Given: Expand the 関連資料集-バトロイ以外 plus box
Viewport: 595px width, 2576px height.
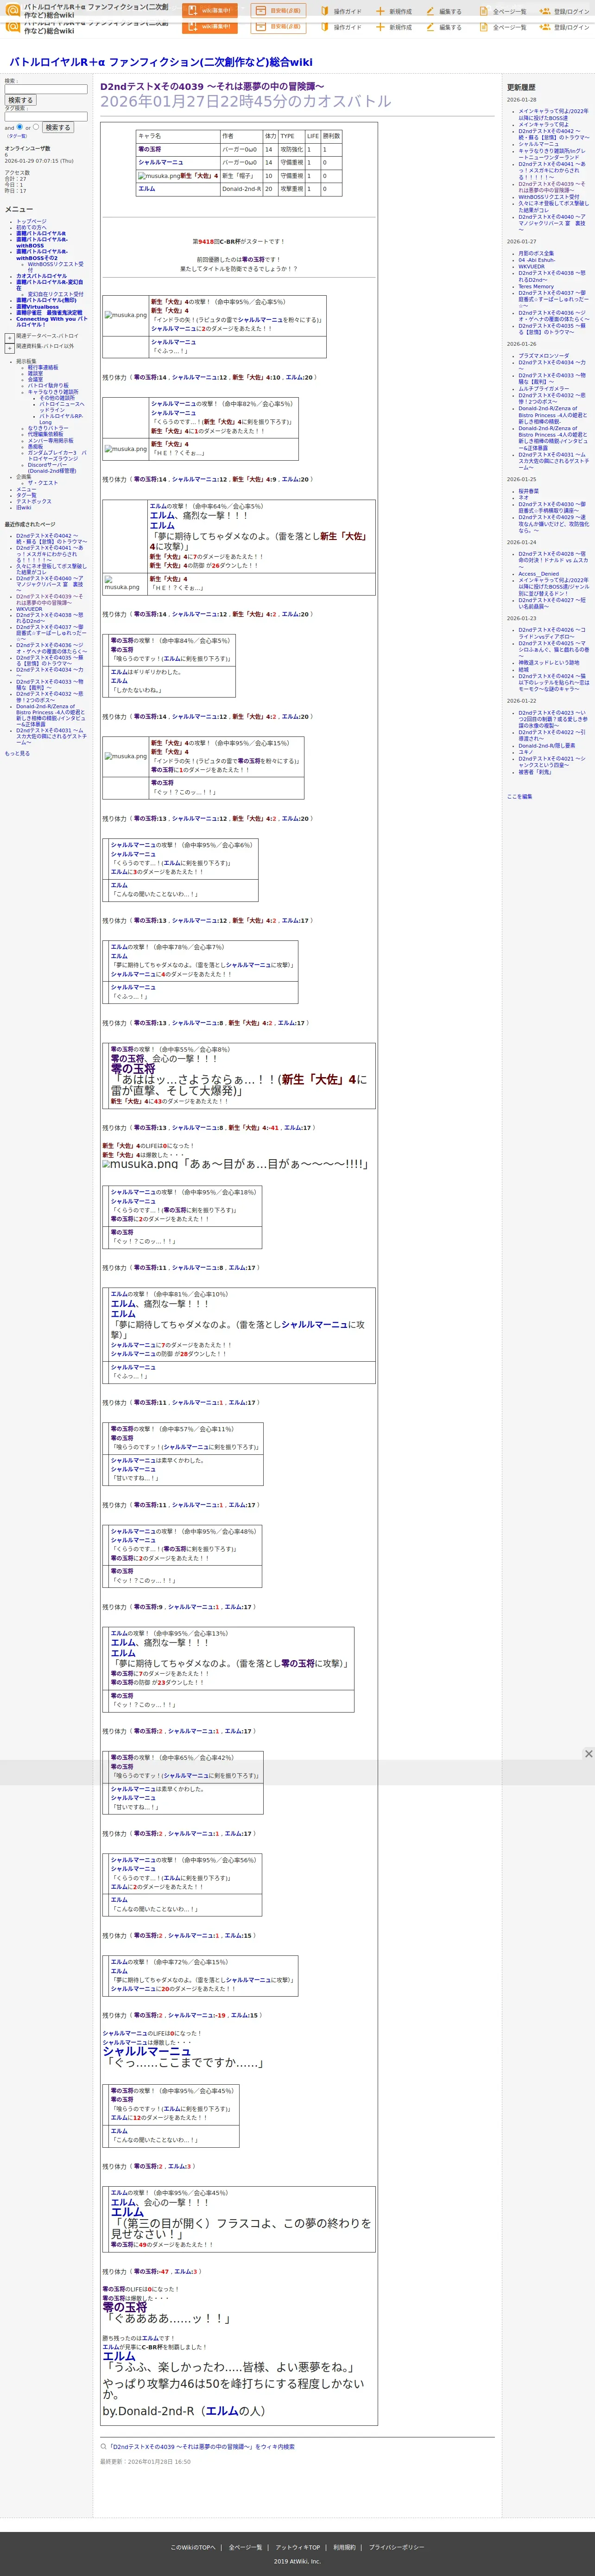Looking at the screenshot, I should 10,347.
